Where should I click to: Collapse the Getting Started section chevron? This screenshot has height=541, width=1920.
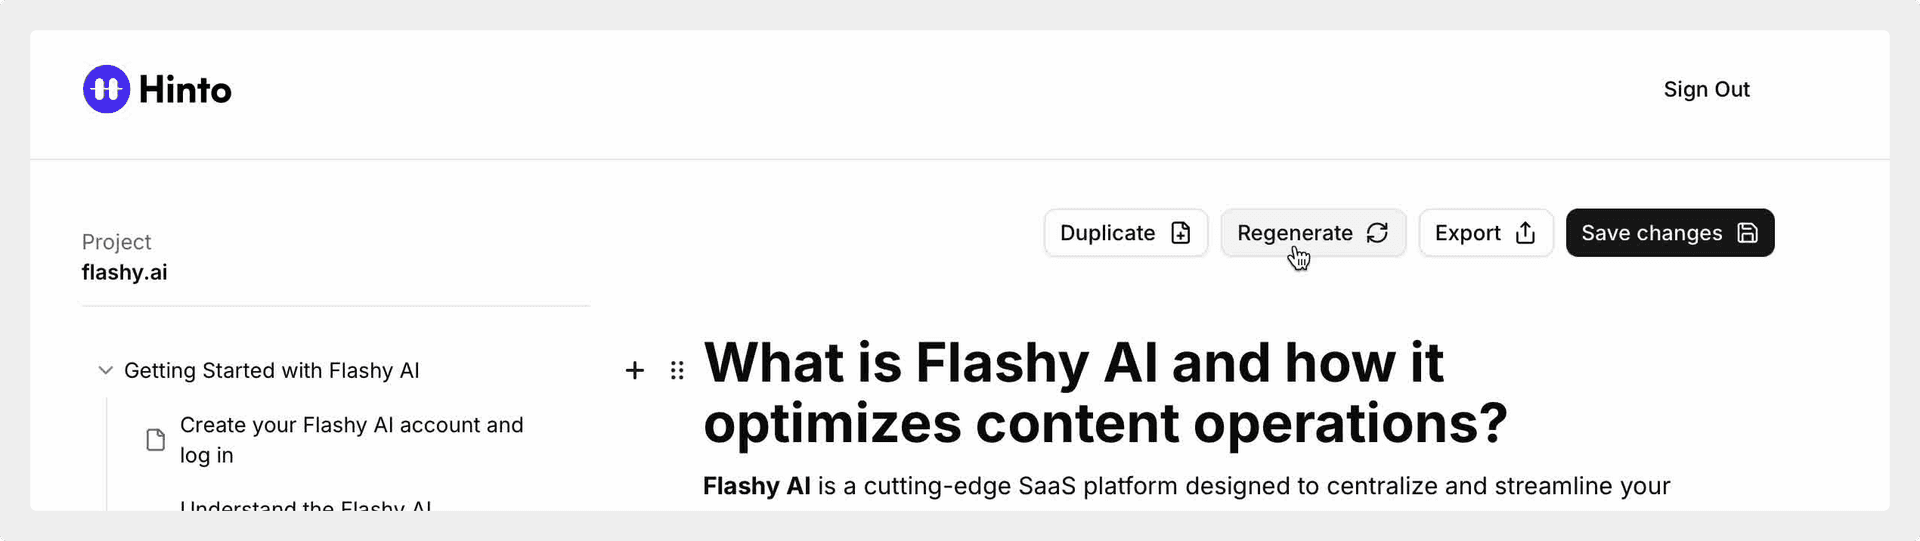click(x=105, y=370)
